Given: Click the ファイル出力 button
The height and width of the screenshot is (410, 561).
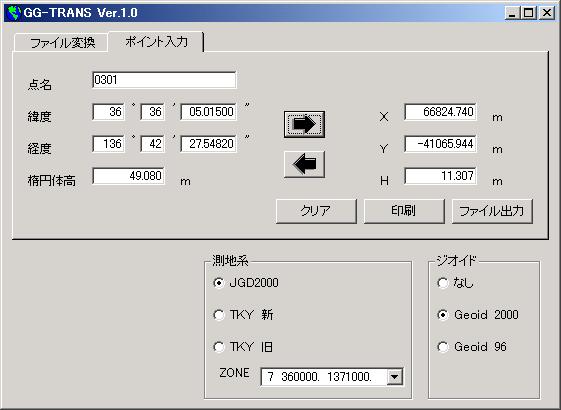Looking at the screenshot, I should (x=492, y=211).
